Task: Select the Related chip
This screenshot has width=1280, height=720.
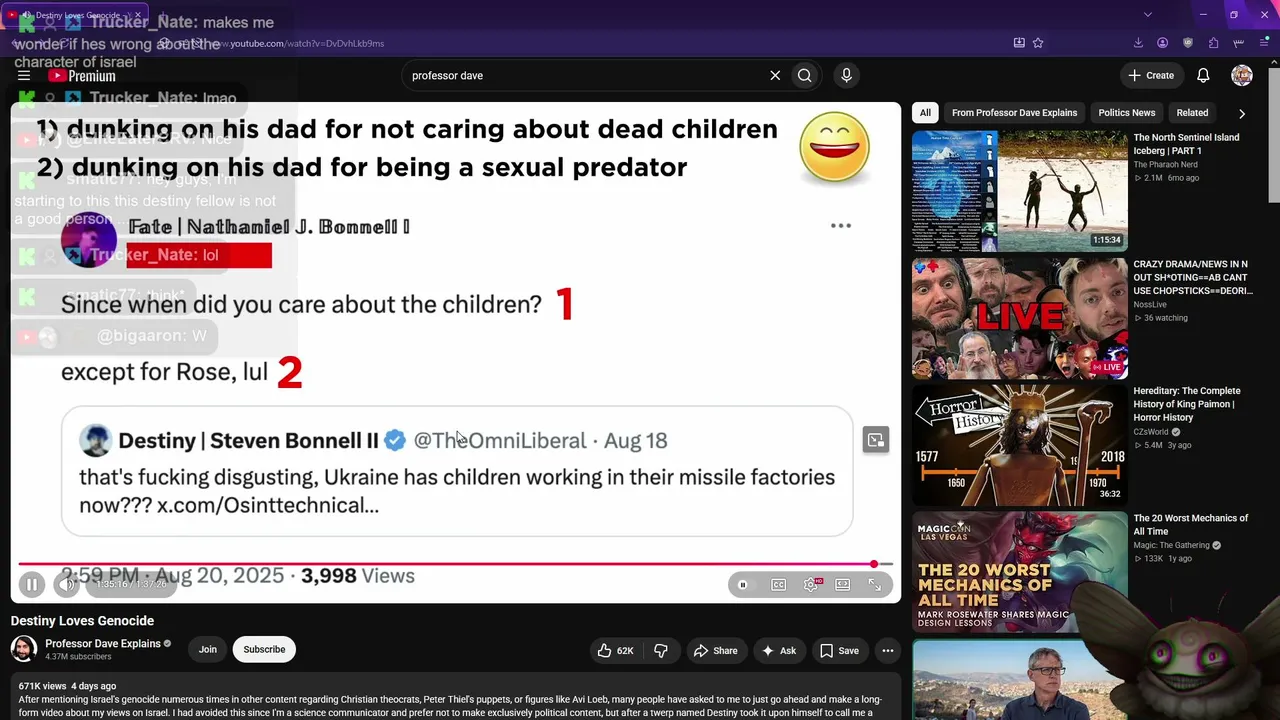Action: [x=1192, y=113]
